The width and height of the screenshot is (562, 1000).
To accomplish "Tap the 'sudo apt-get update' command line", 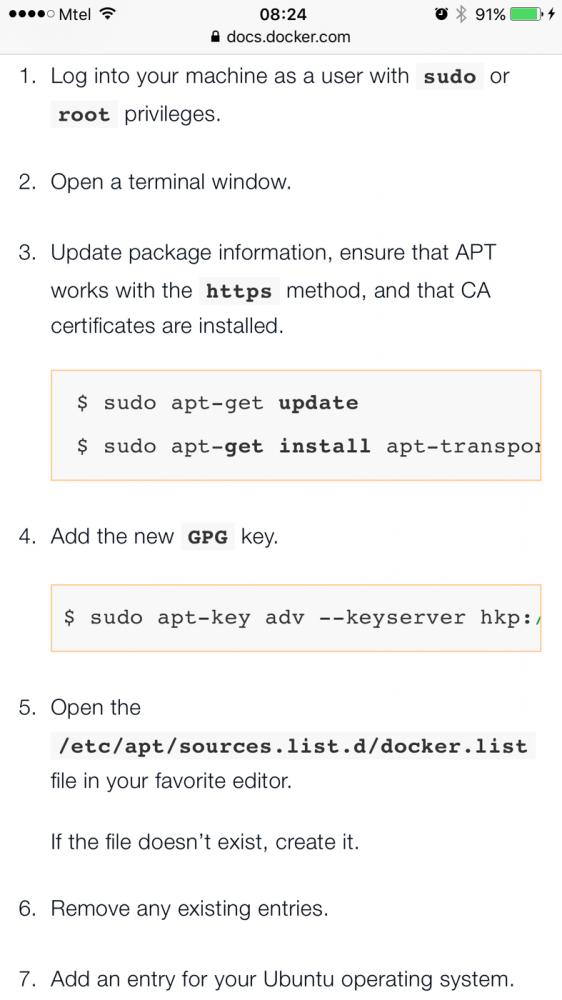I will [x=217, y=403].
